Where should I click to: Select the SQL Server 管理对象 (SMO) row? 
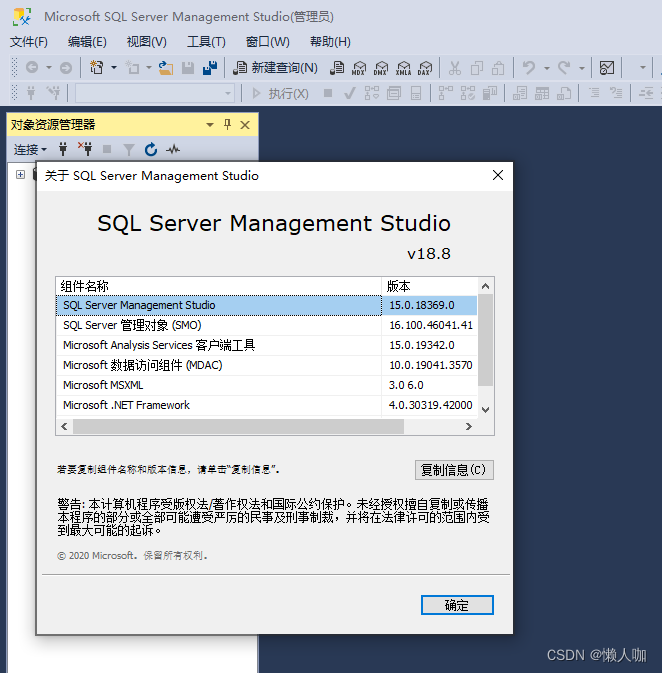tap(266, 325)
